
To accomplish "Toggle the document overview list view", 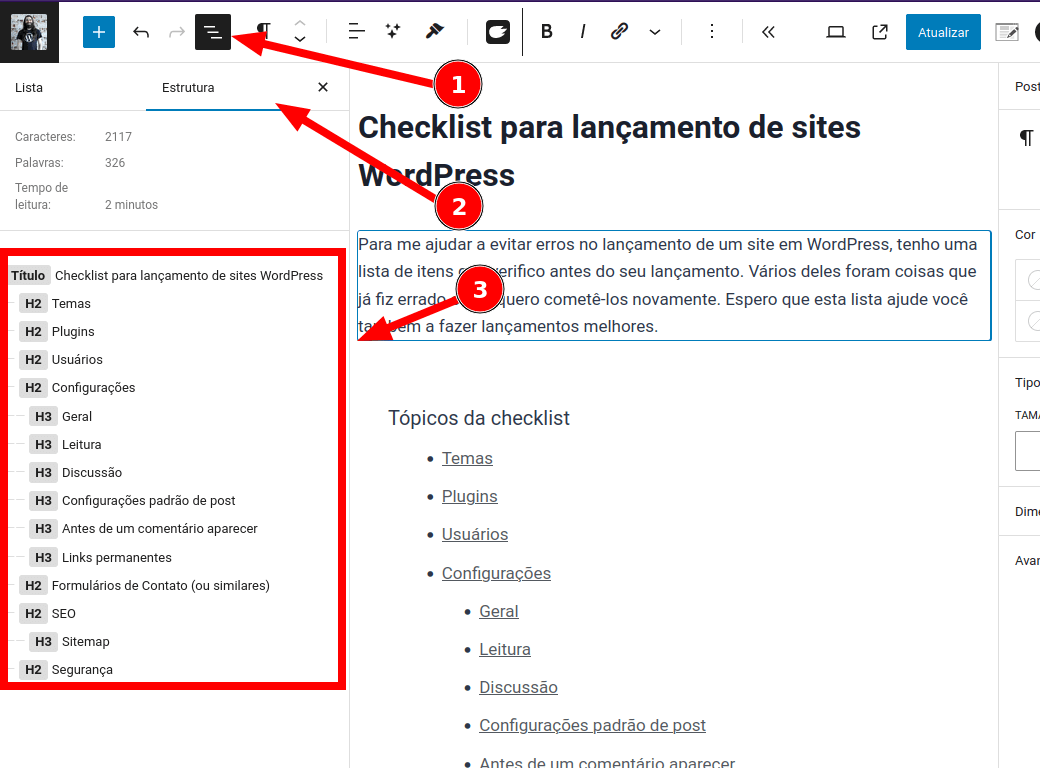I will click(213, 32).
